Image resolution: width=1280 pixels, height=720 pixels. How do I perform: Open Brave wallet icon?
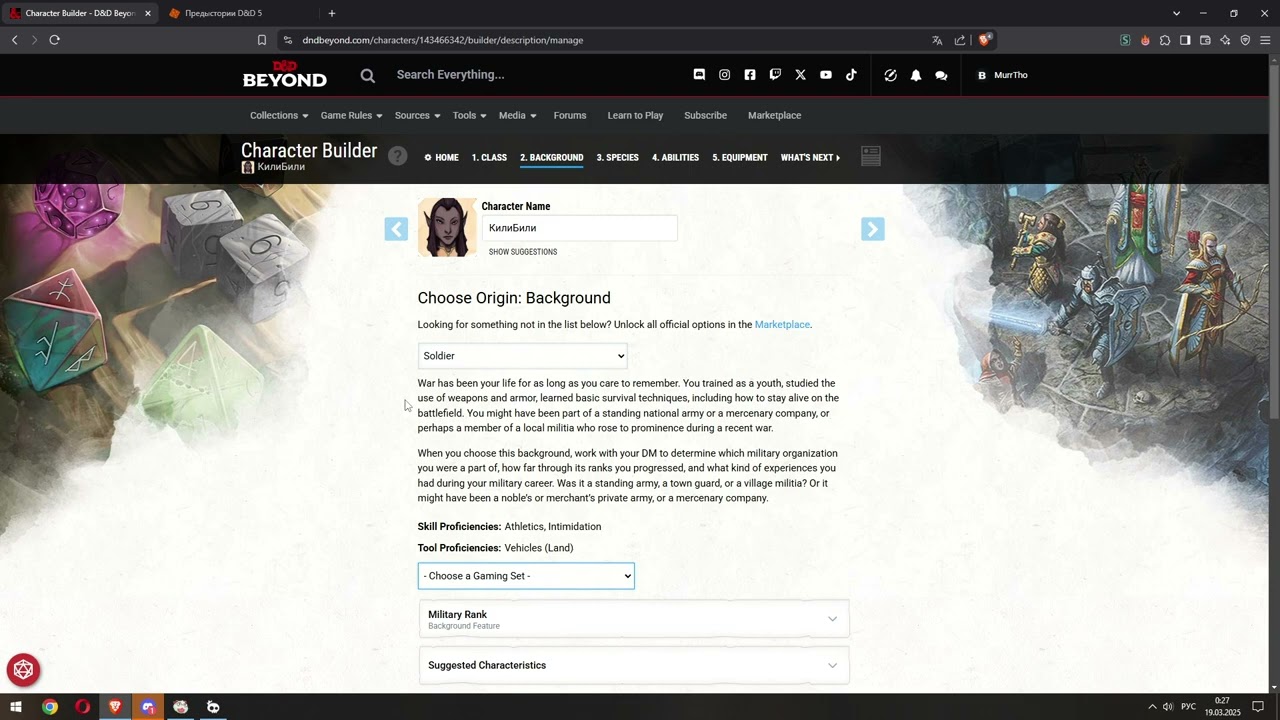click(1205, 40)
